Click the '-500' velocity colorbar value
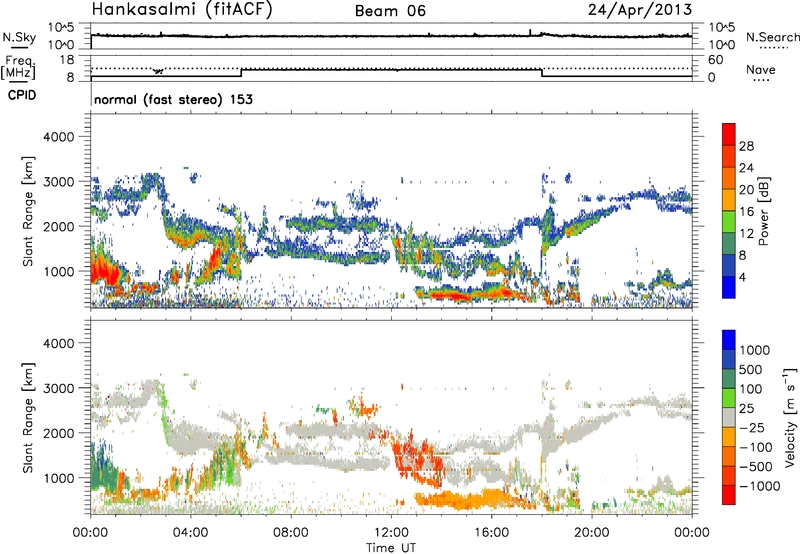Image resolution: width=800 pixels, height=554 pixels. (x=756, y=467)
